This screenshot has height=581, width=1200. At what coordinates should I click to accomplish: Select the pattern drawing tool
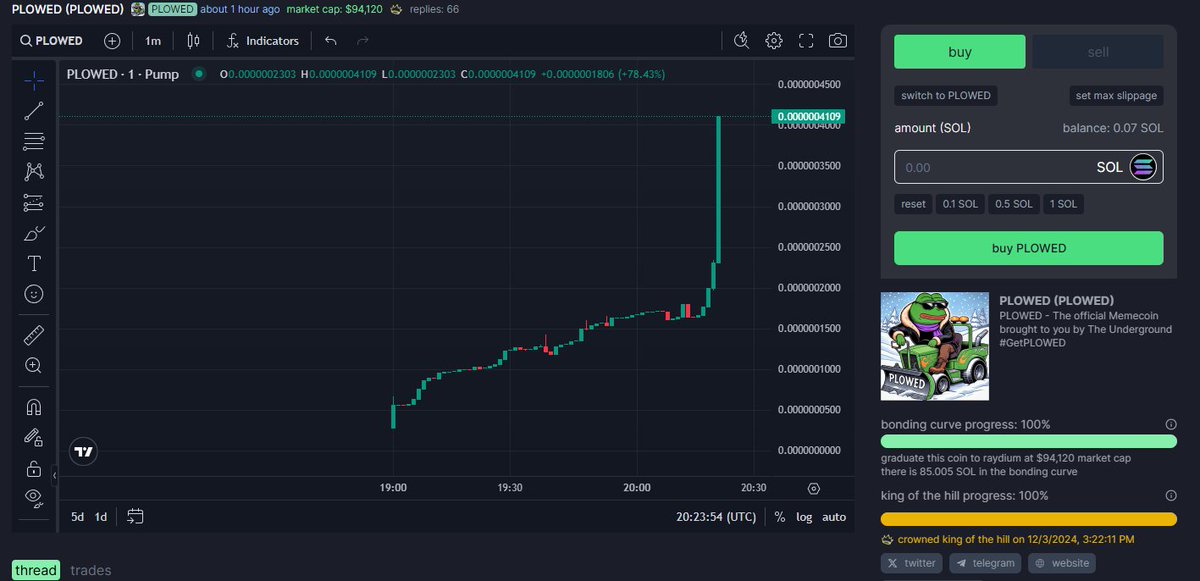click(x=33, y=172)
